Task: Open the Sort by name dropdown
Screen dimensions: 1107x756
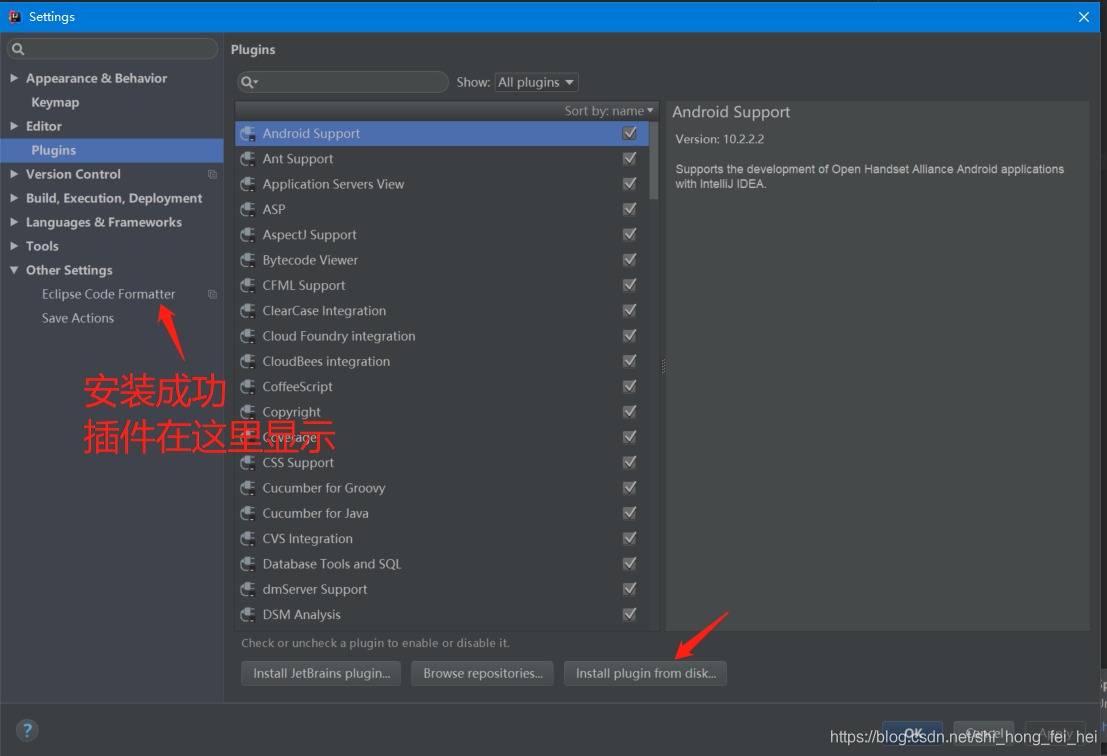Action: coord(609,111)
